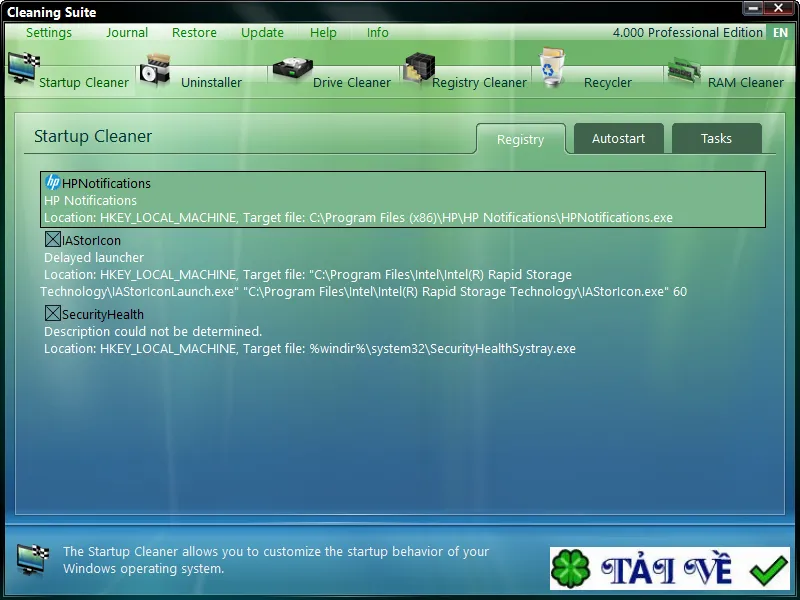Open the RAM Cleaner label

click(746, 83)
